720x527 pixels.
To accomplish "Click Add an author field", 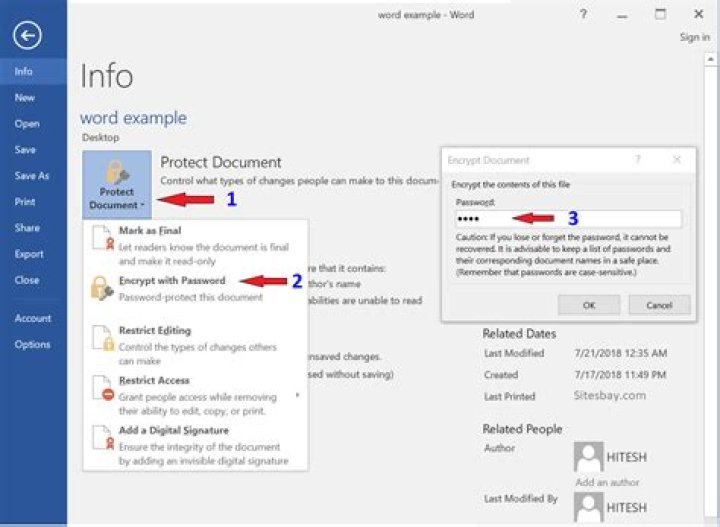I will [607, 482].
